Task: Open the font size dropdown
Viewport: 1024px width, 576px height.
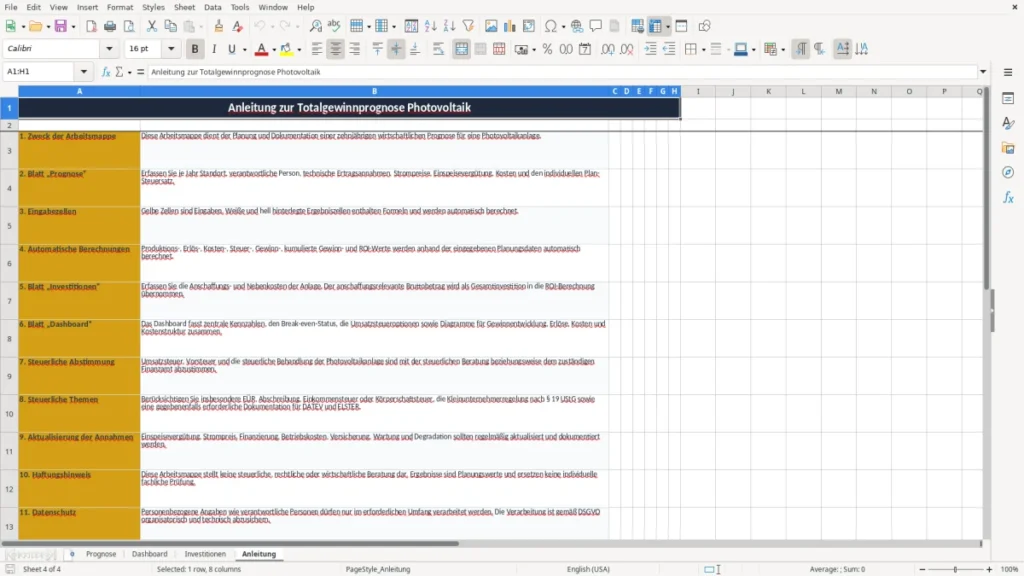Action: pos(171,48)
